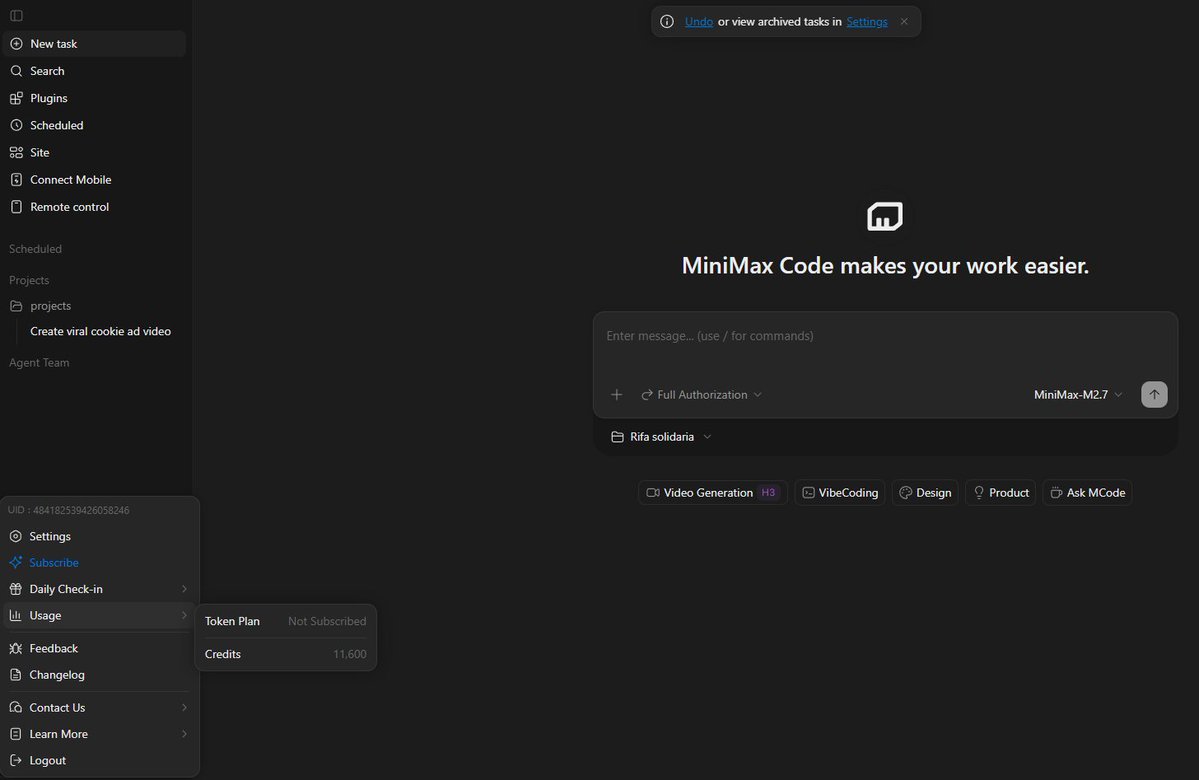
Task: Open the Changelog document icon
Action: pos(15,674)
